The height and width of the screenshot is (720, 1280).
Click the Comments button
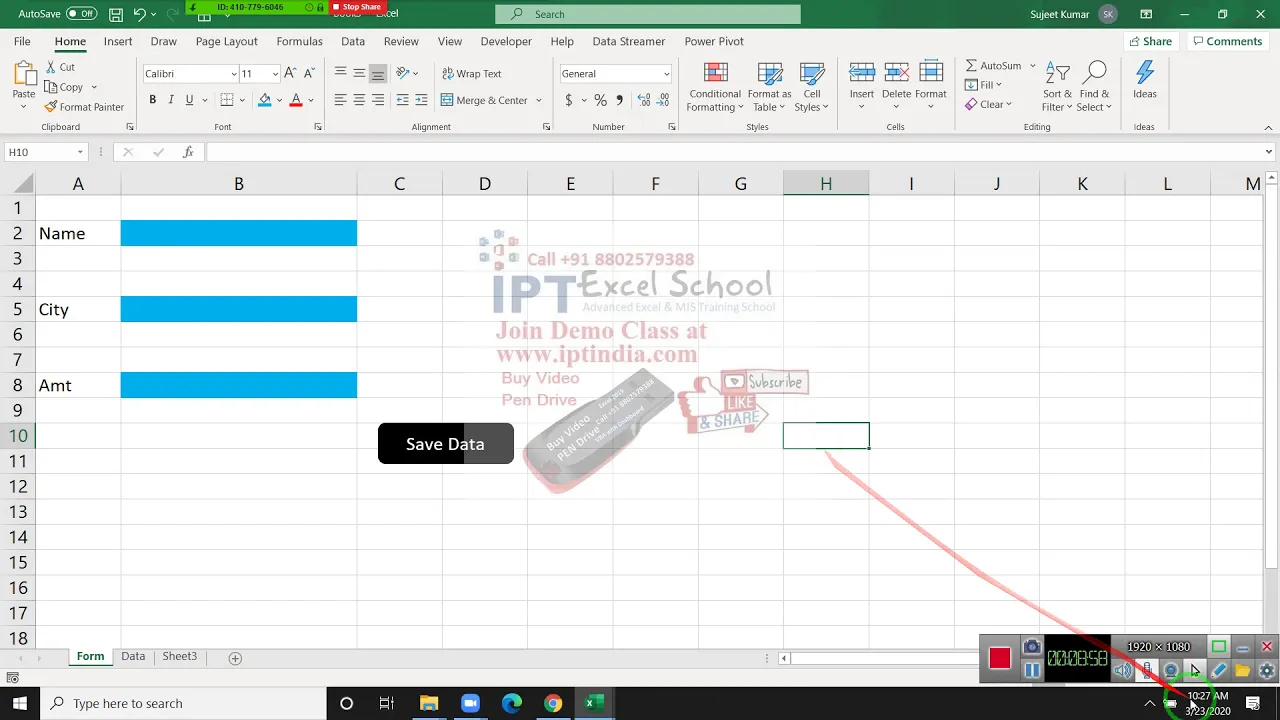point(1227,41)
